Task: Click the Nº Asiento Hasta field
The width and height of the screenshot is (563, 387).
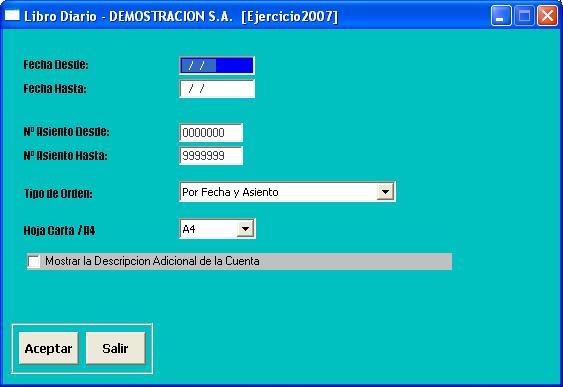Action: [211, 156]
